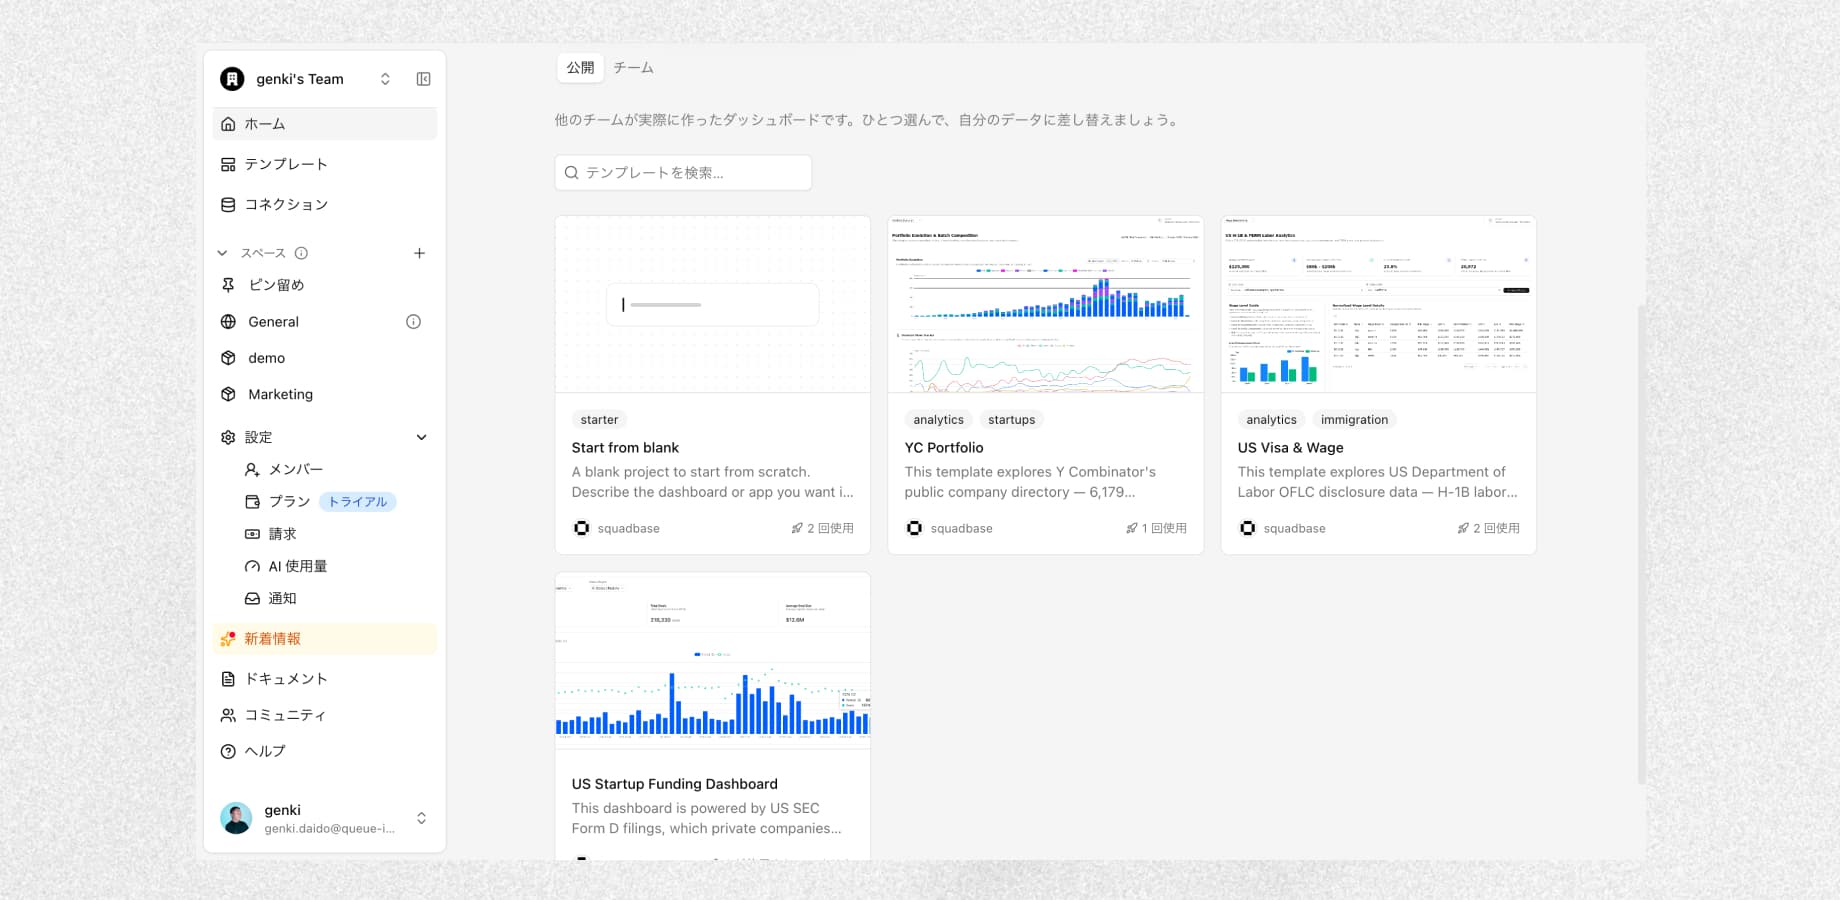Open genki user account menu chevron
The width and height of the screenshot is (1840, 900).
tap(421, 818)
